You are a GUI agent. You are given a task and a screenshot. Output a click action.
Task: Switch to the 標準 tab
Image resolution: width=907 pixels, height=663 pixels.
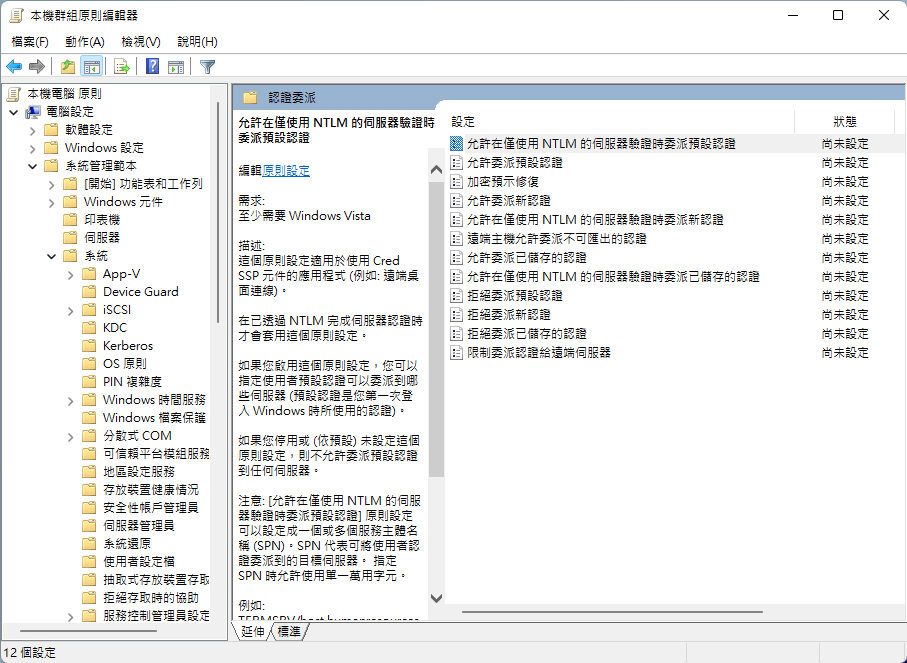[289, 632]
